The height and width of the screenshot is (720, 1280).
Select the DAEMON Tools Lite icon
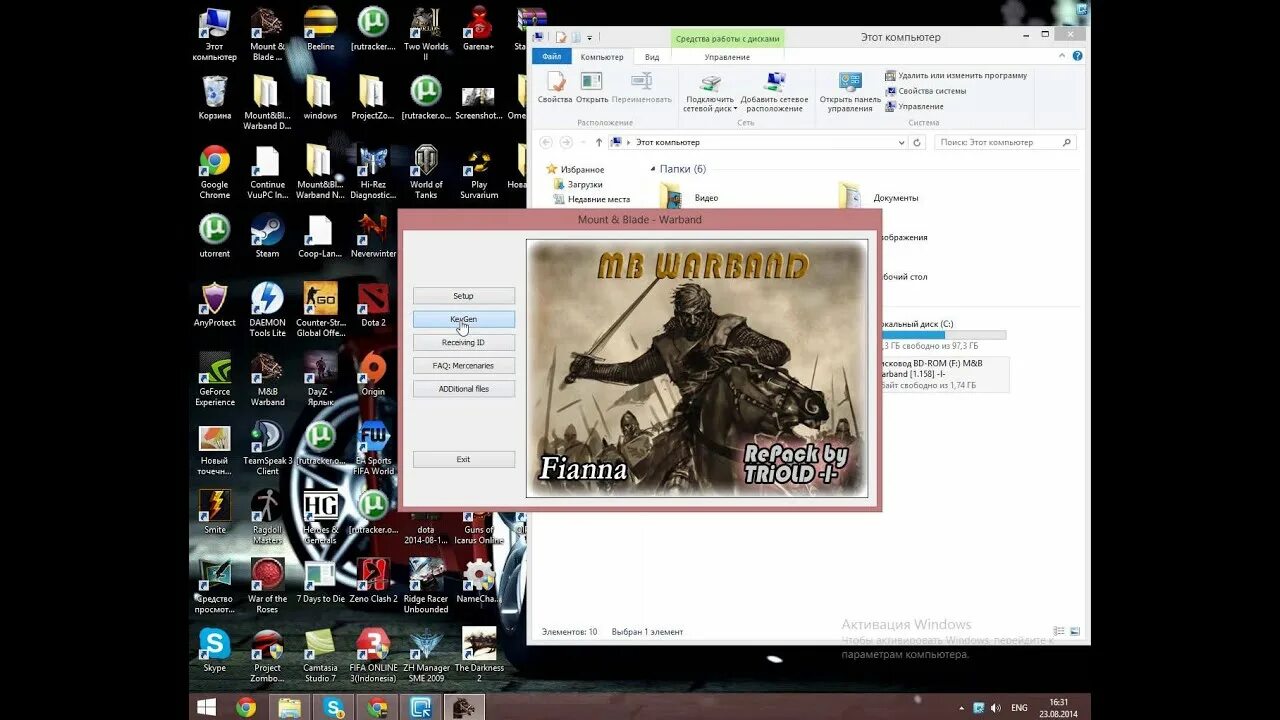pyautogui.click(x=267, y=309)
